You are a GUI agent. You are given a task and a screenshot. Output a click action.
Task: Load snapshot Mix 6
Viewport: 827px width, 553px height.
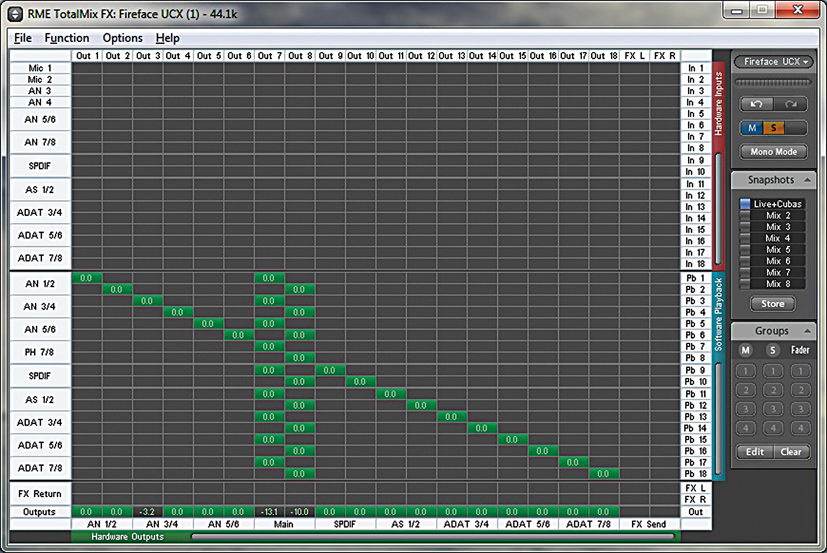[771, 261]
